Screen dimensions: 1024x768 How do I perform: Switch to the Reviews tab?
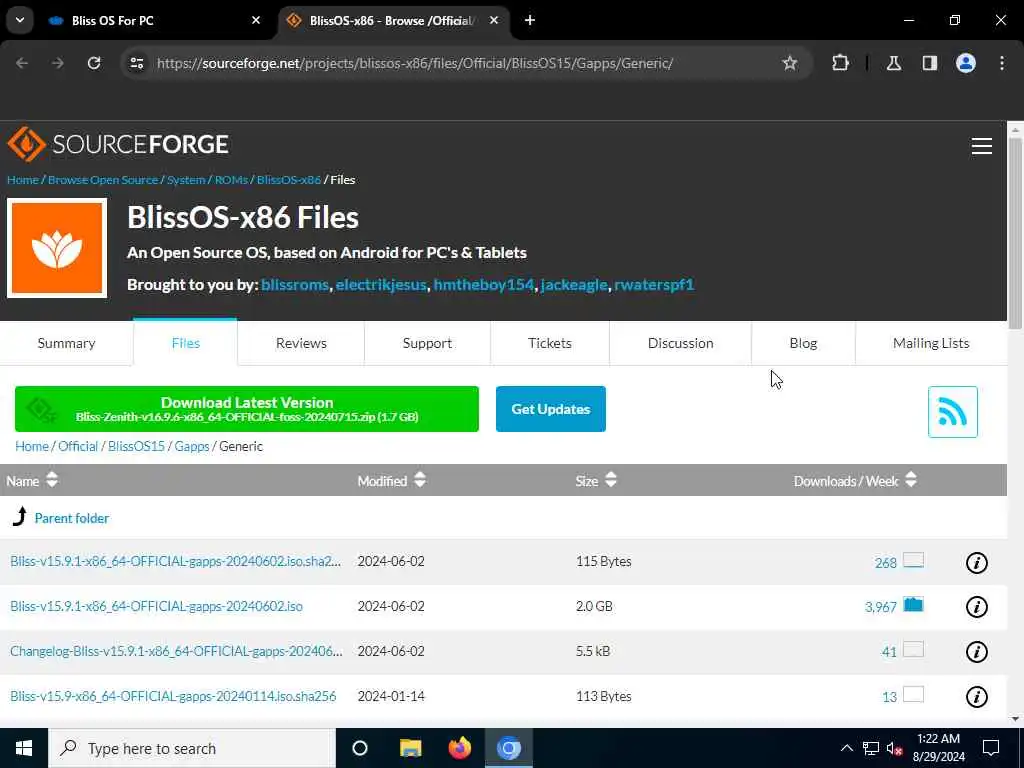pyautogui.click(x=301, y=344)
